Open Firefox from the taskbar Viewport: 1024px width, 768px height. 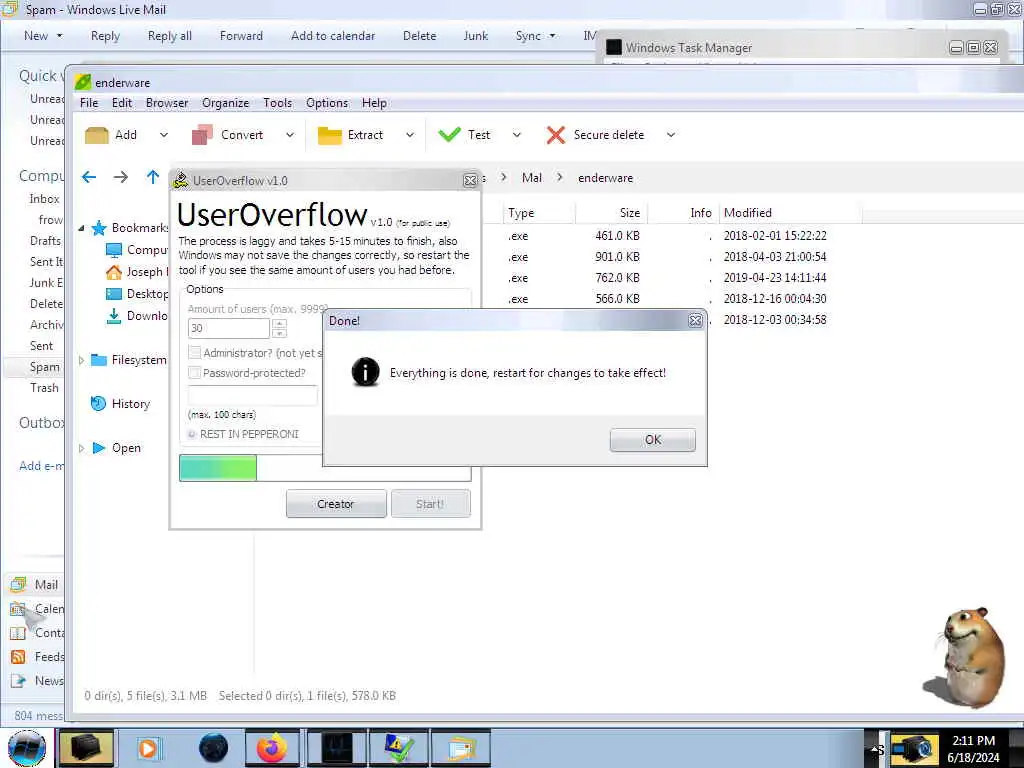click(272, 748)
